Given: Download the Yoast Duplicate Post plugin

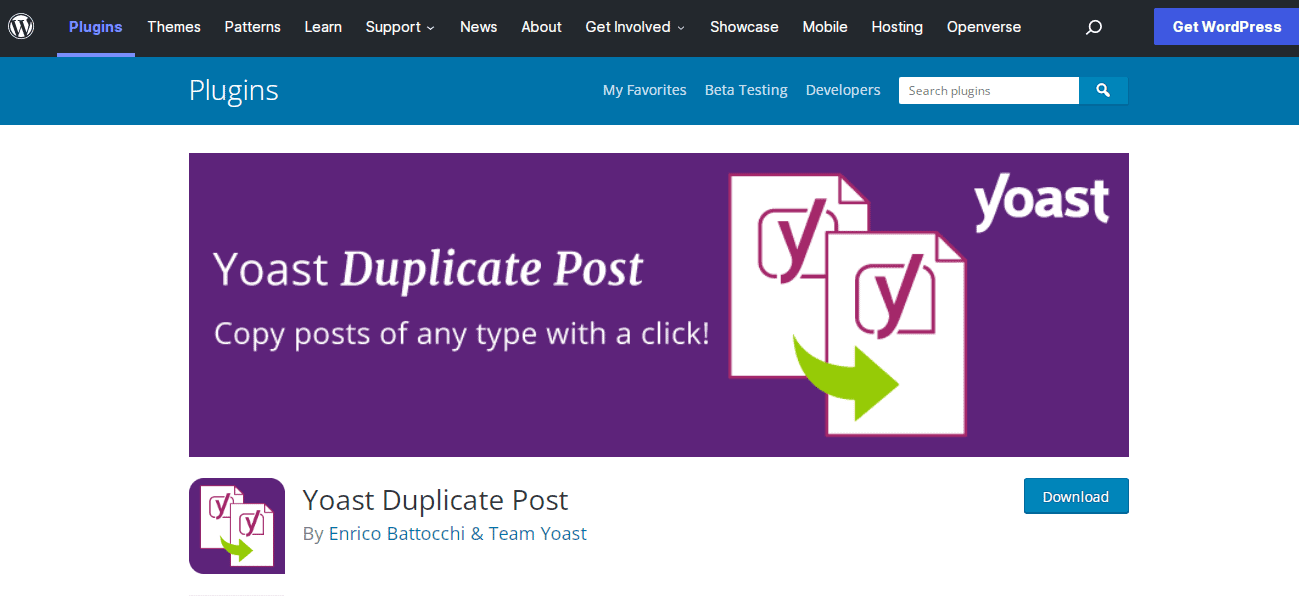Looking at the screenshot, I should pos(1076,496).
